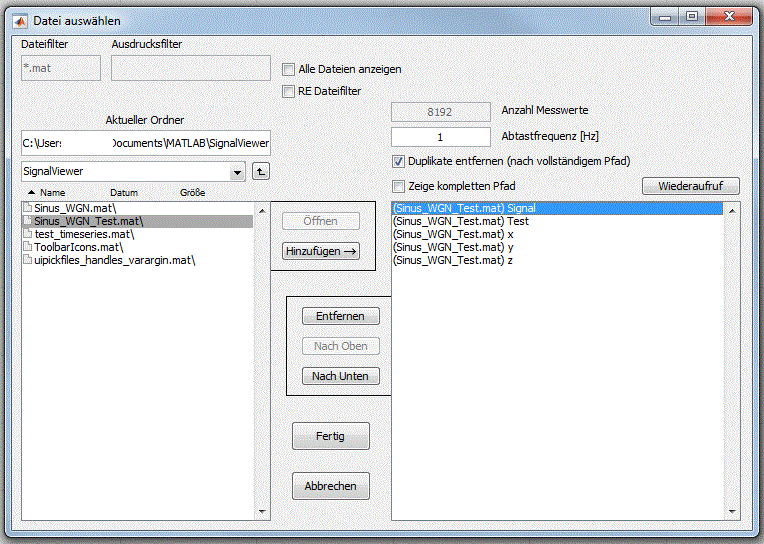The width and height of the screenshot is (764, 544).
Task: Click the MATLAB icon in title bar
Action: 19,19
